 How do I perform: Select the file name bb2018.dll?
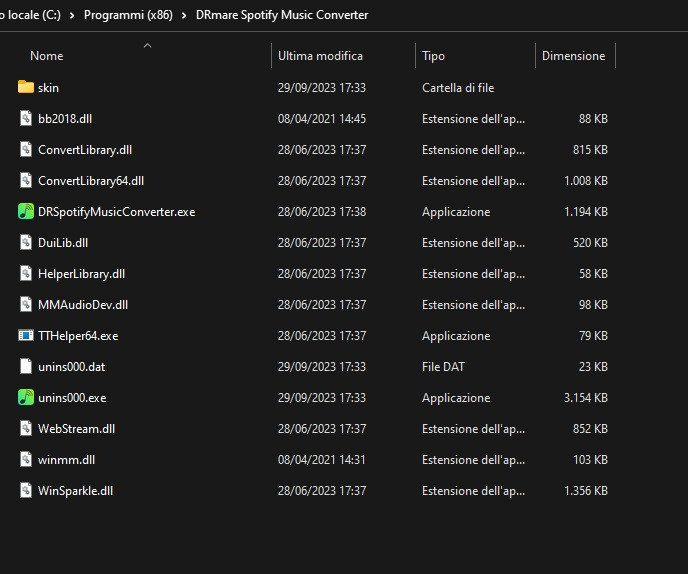point(65,118)
